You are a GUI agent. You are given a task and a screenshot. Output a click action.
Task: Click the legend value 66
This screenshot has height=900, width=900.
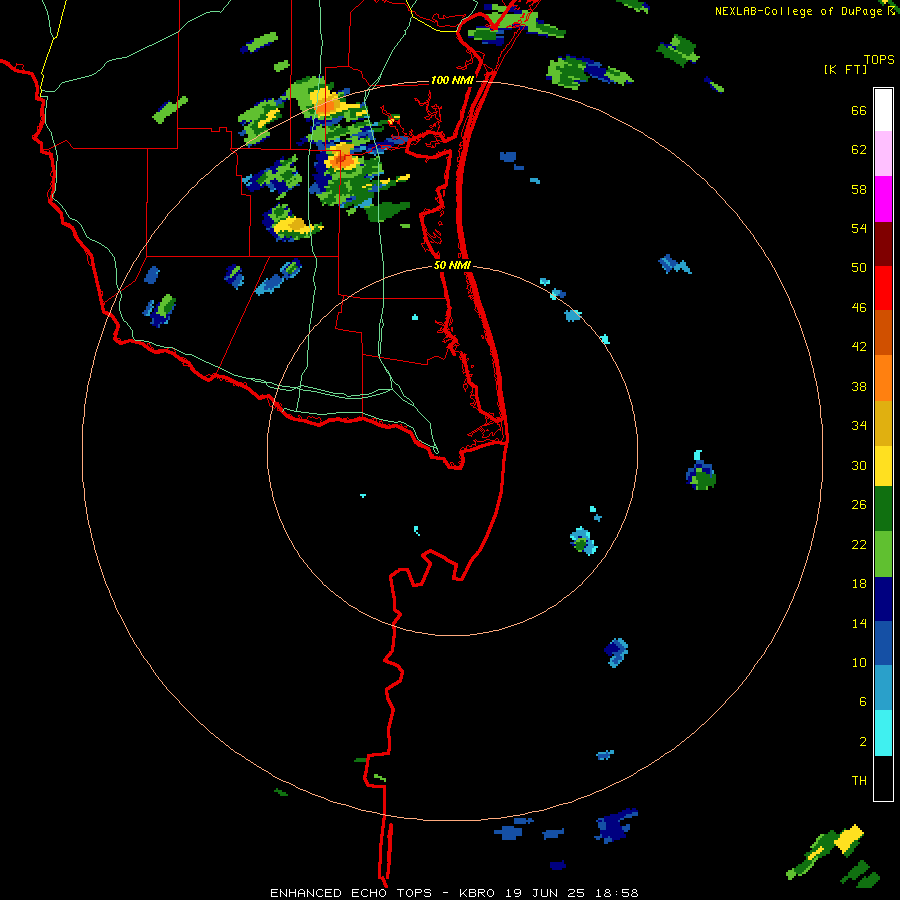tap(859, 111)
